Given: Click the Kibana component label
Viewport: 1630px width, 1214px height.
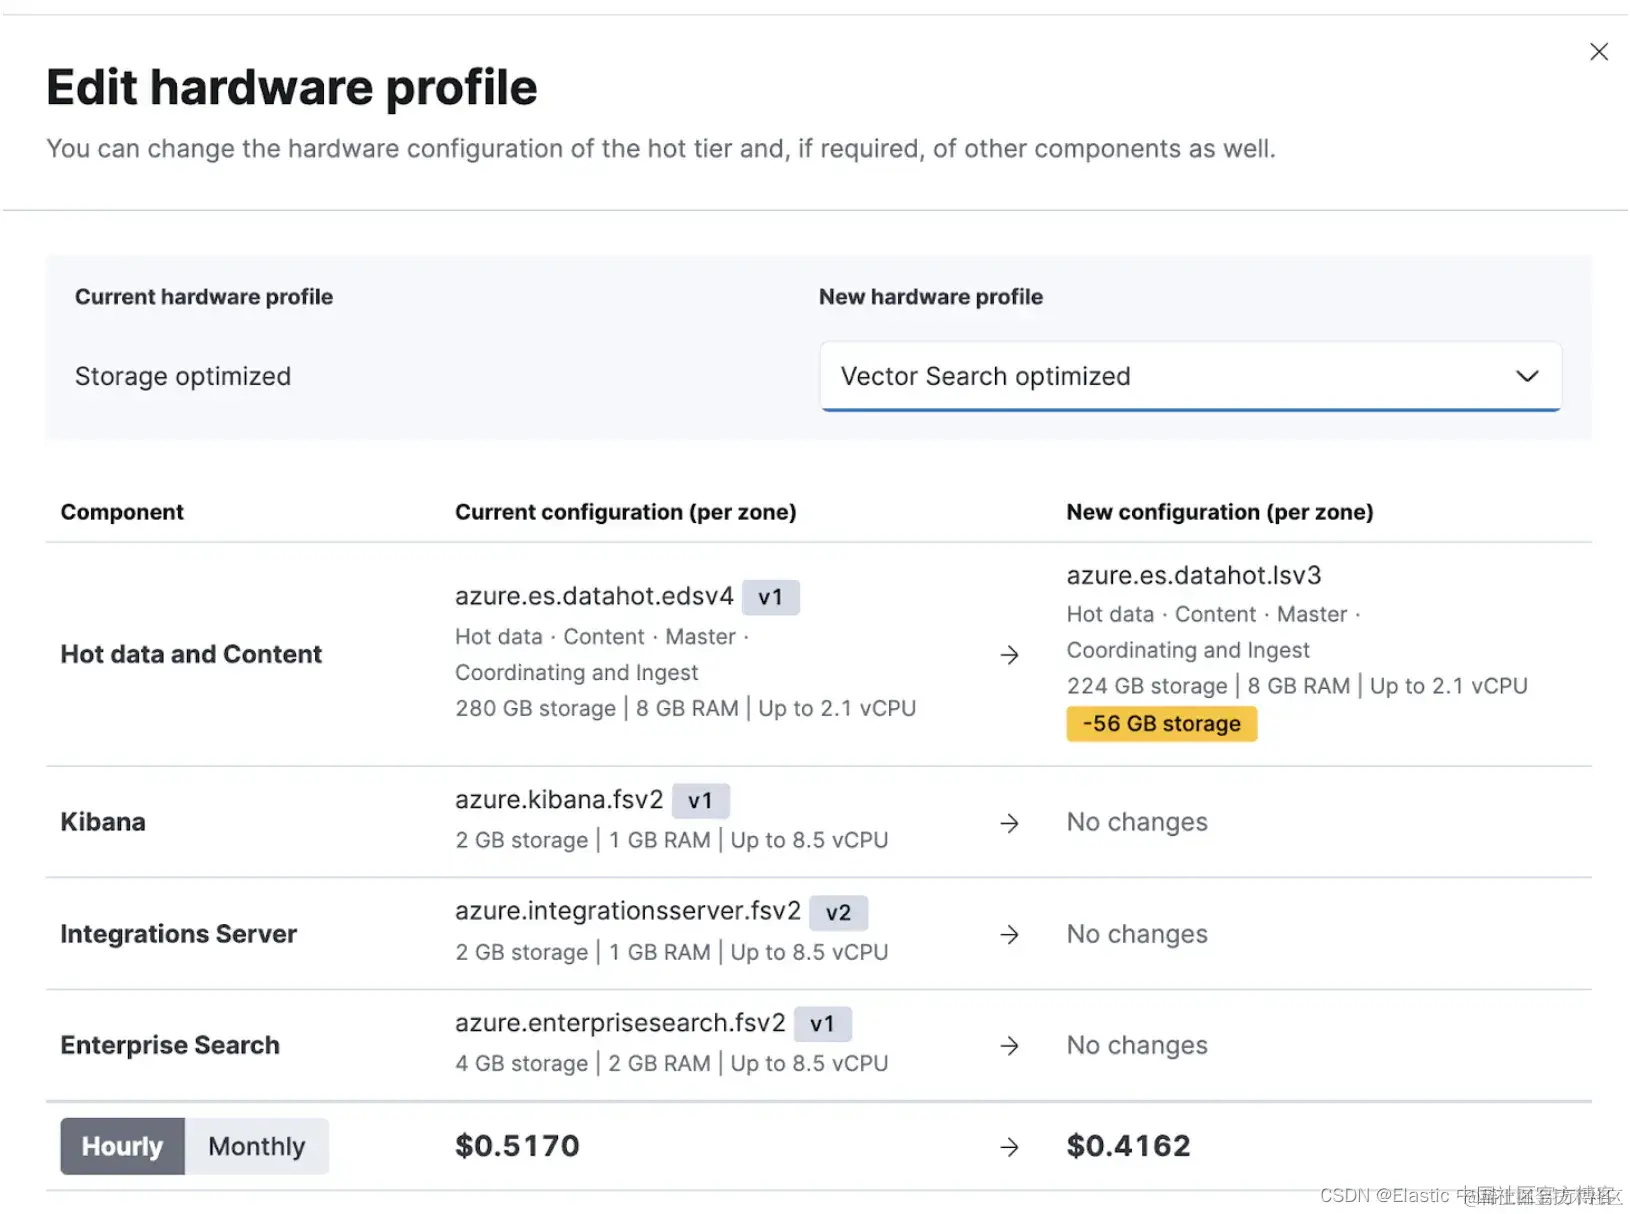Looking at the screenshot, I should point(103,822).
